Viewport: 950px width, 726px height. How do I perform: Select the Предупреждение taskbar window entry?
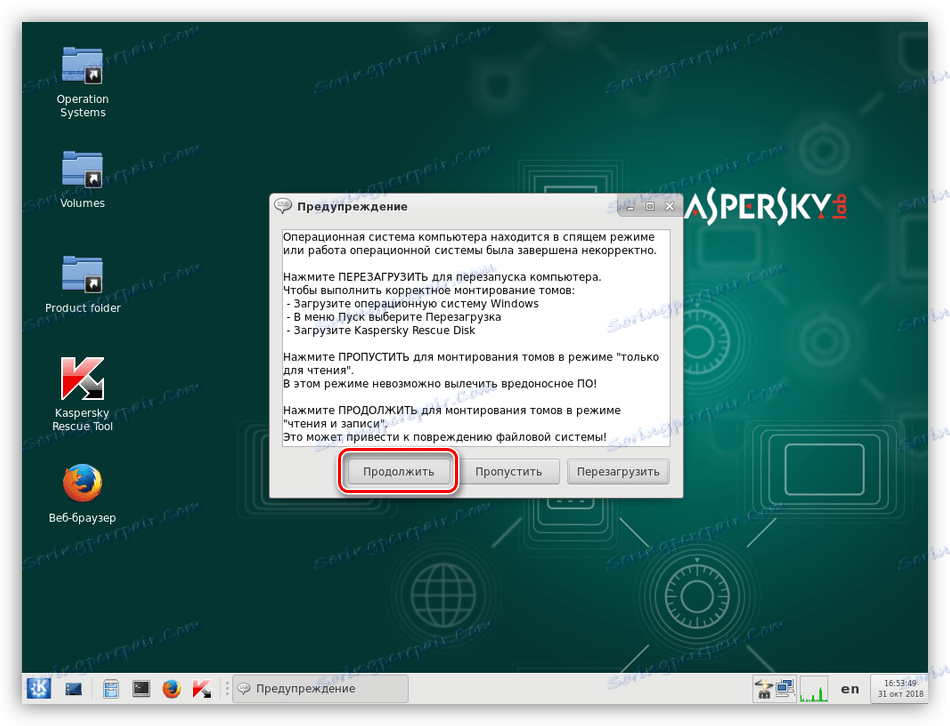pos(321,689)
